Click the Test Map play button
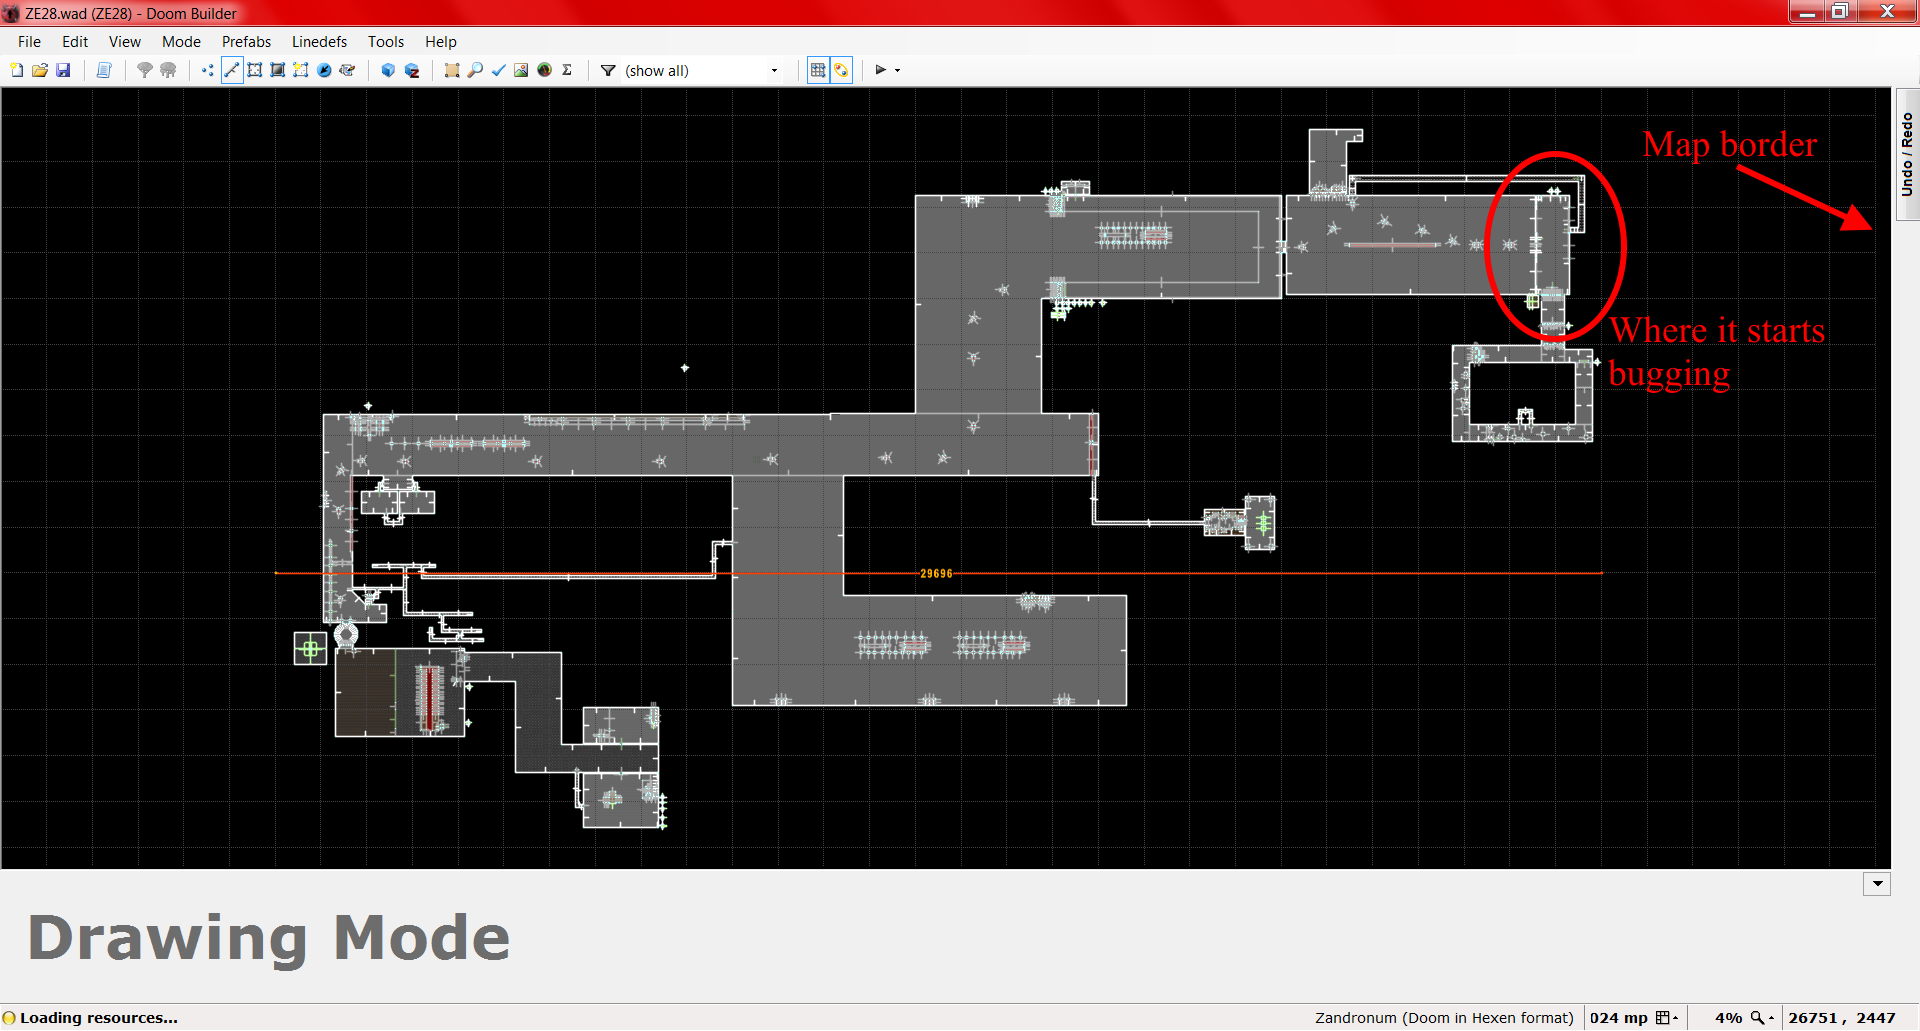This screenshot has height=1031, width=1920. pos(880,70)
